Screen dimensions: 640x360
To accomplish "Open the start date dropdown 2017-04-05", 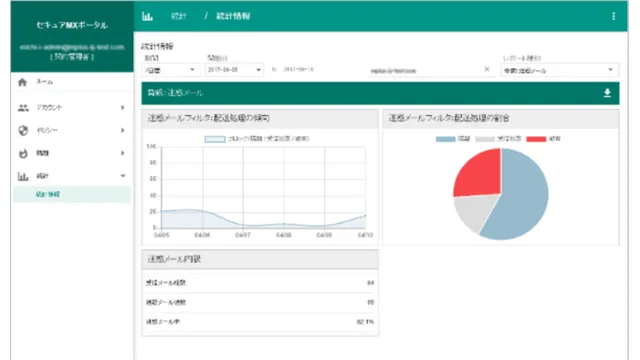I will [x=234, y=70].
